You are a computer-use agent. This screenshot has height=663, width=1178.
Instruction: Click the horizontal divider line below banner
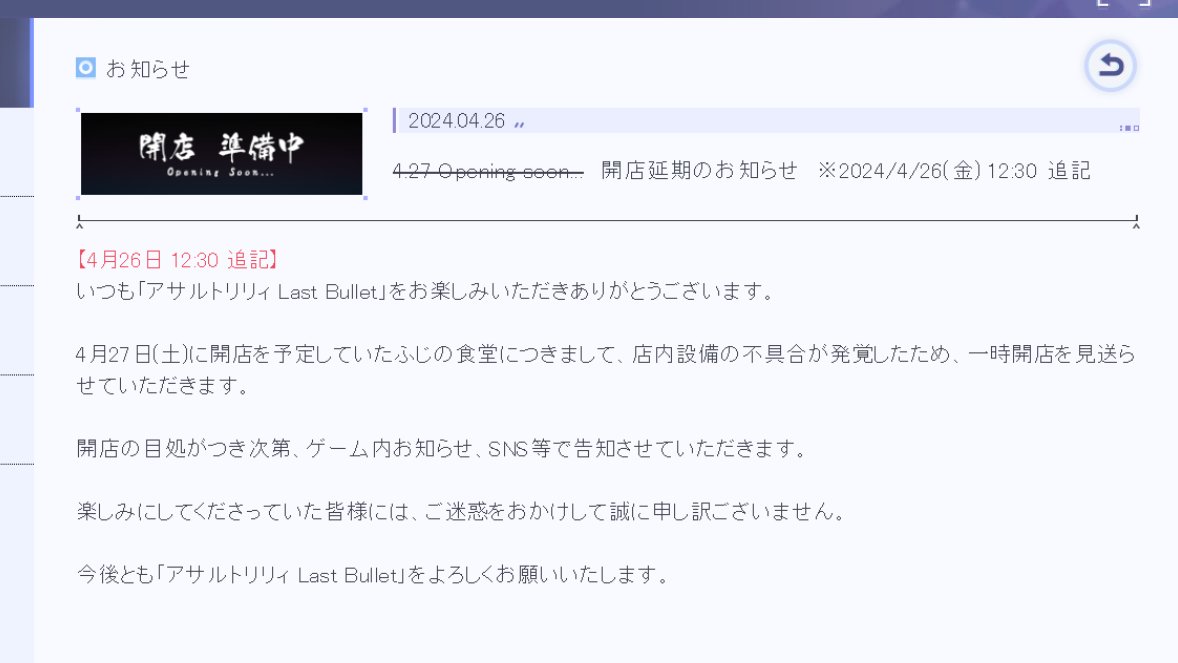click(608, 221)
